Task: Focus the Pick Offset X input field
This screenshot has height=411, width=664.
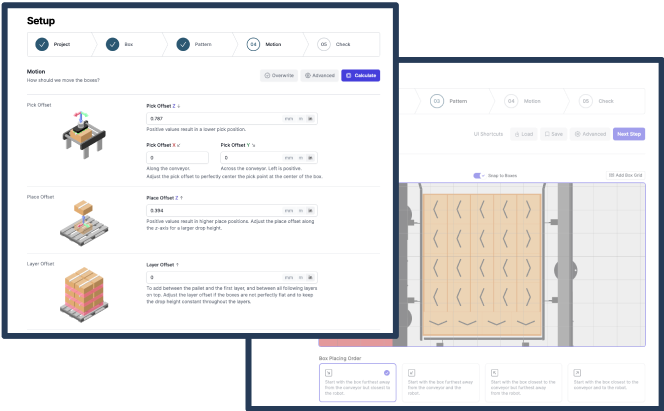Action: (177, 158)
